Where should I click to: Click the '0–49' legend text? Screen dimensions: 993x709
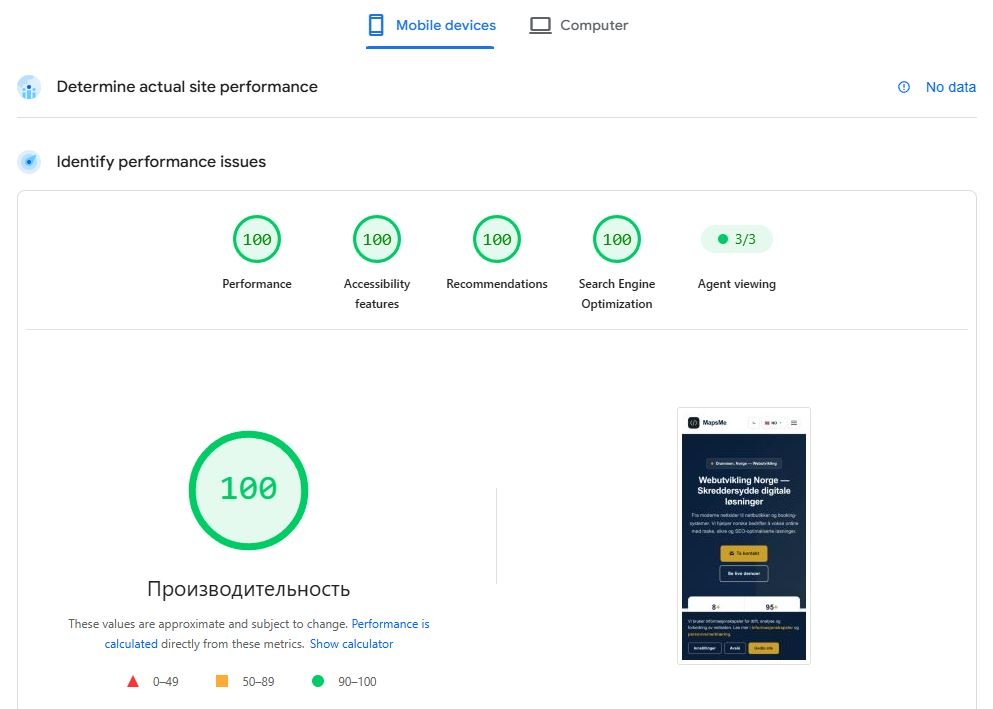[x=165, y=682]
